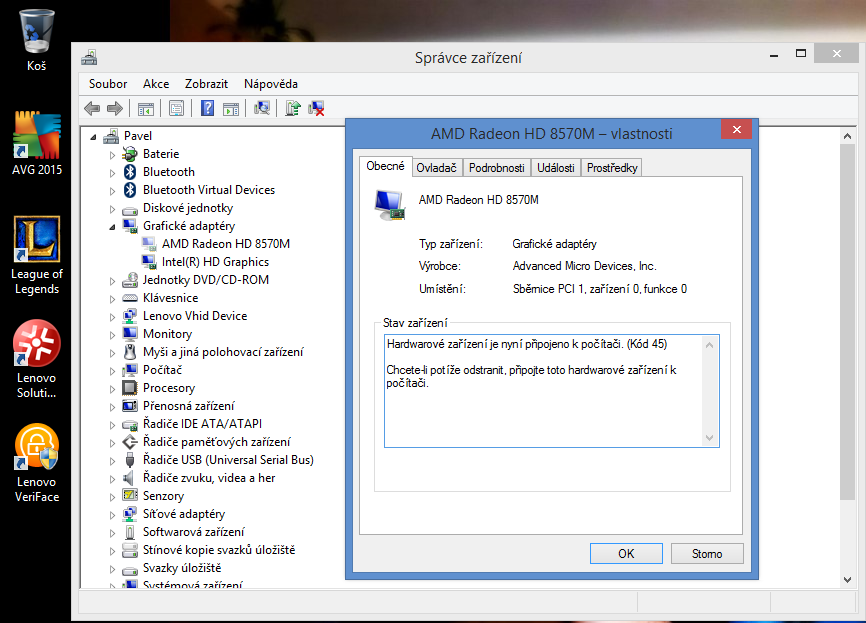
Task: Open the Lenovo Solutions desktop shortcut
Action: pos(36,359)
